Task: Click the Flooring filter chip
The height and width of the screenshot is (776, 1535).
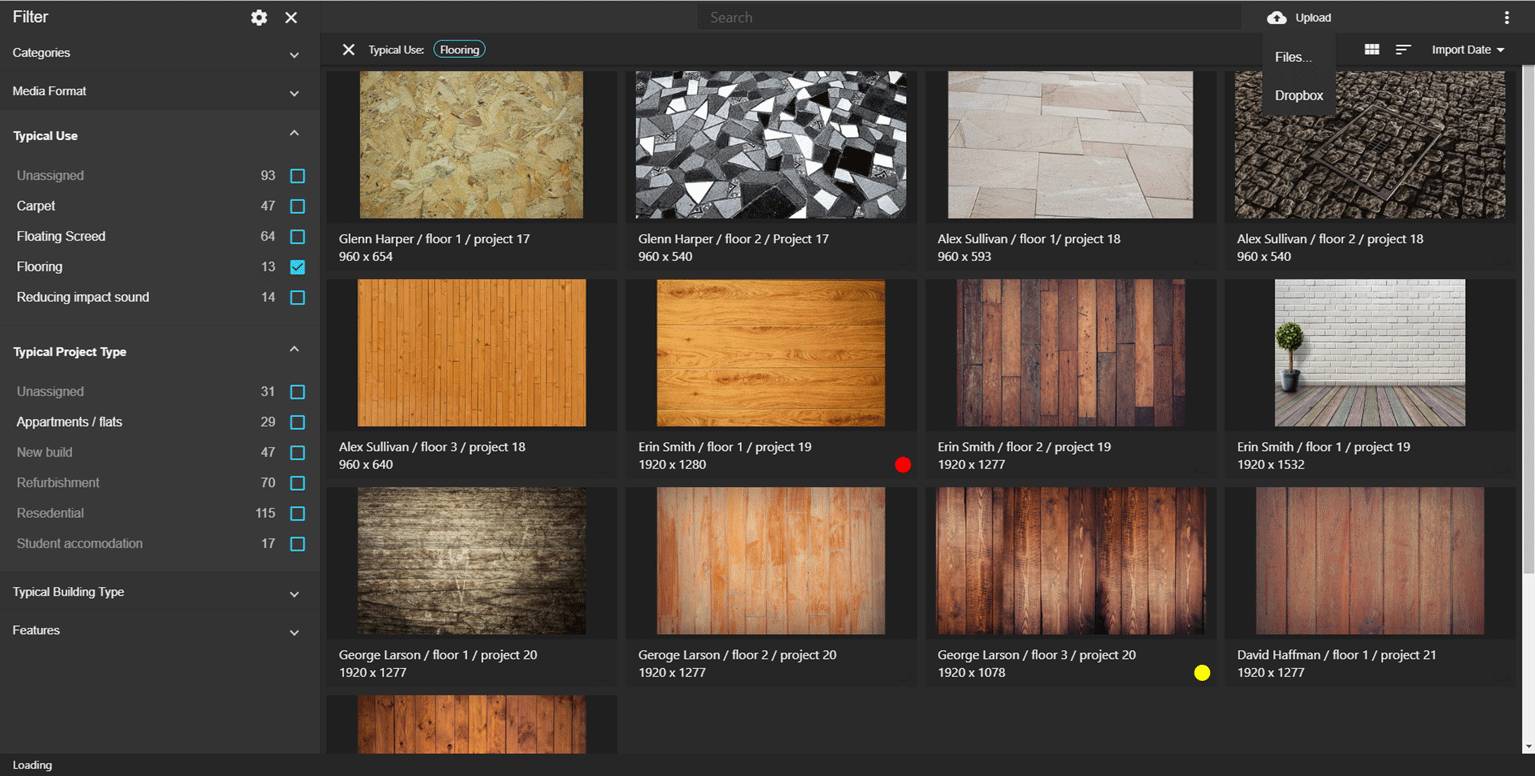Action: tap(459, 50)
